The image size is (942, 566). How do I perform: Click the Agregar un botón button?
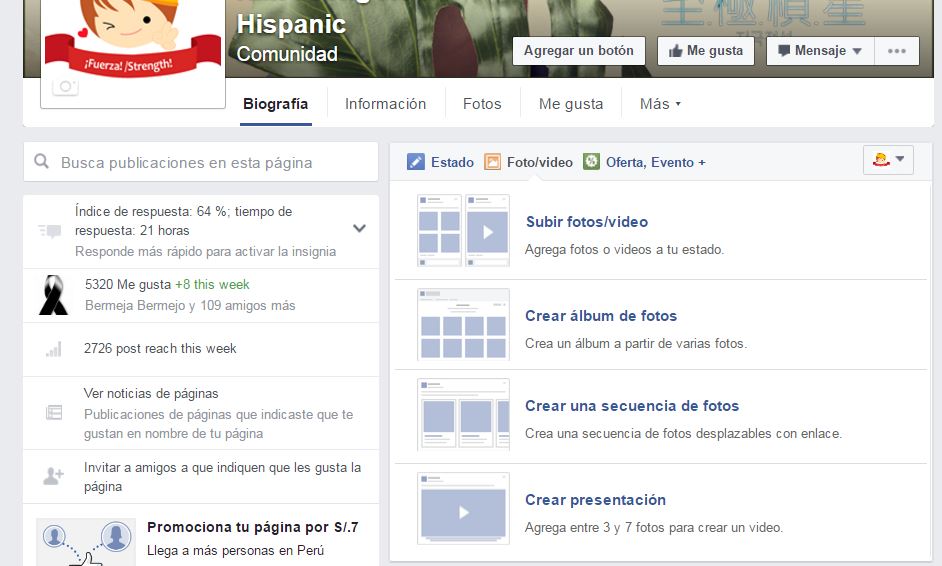click(579, 50)
